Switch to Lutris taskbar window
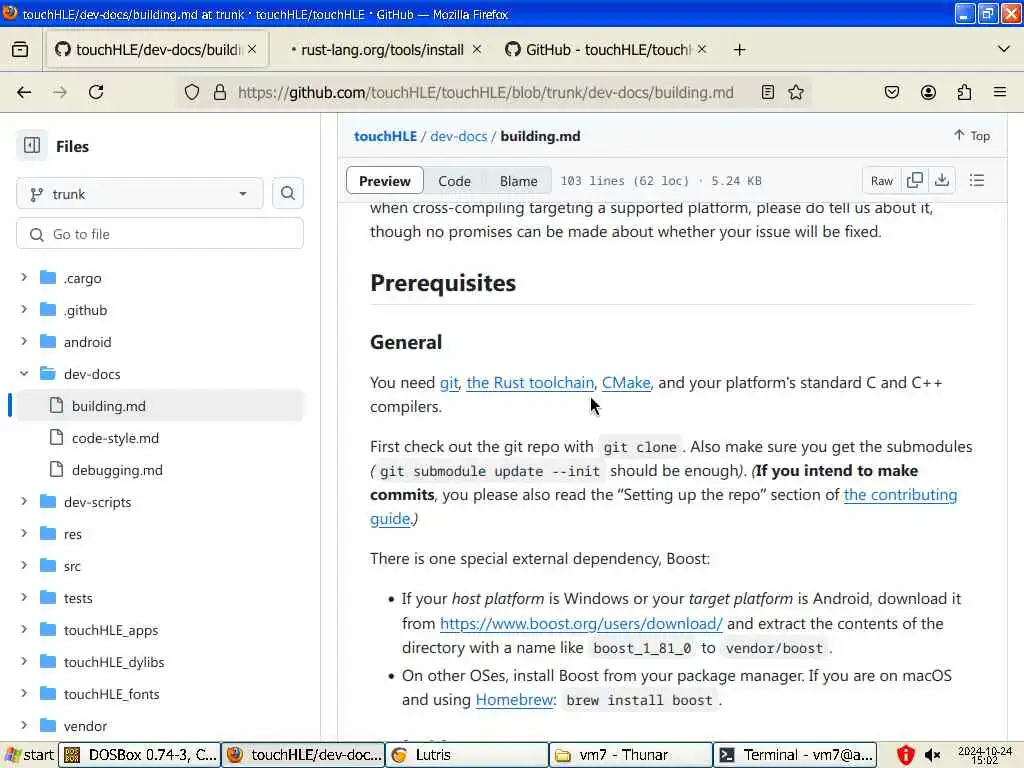This screenshot has height=768, width=1024. 466,755
